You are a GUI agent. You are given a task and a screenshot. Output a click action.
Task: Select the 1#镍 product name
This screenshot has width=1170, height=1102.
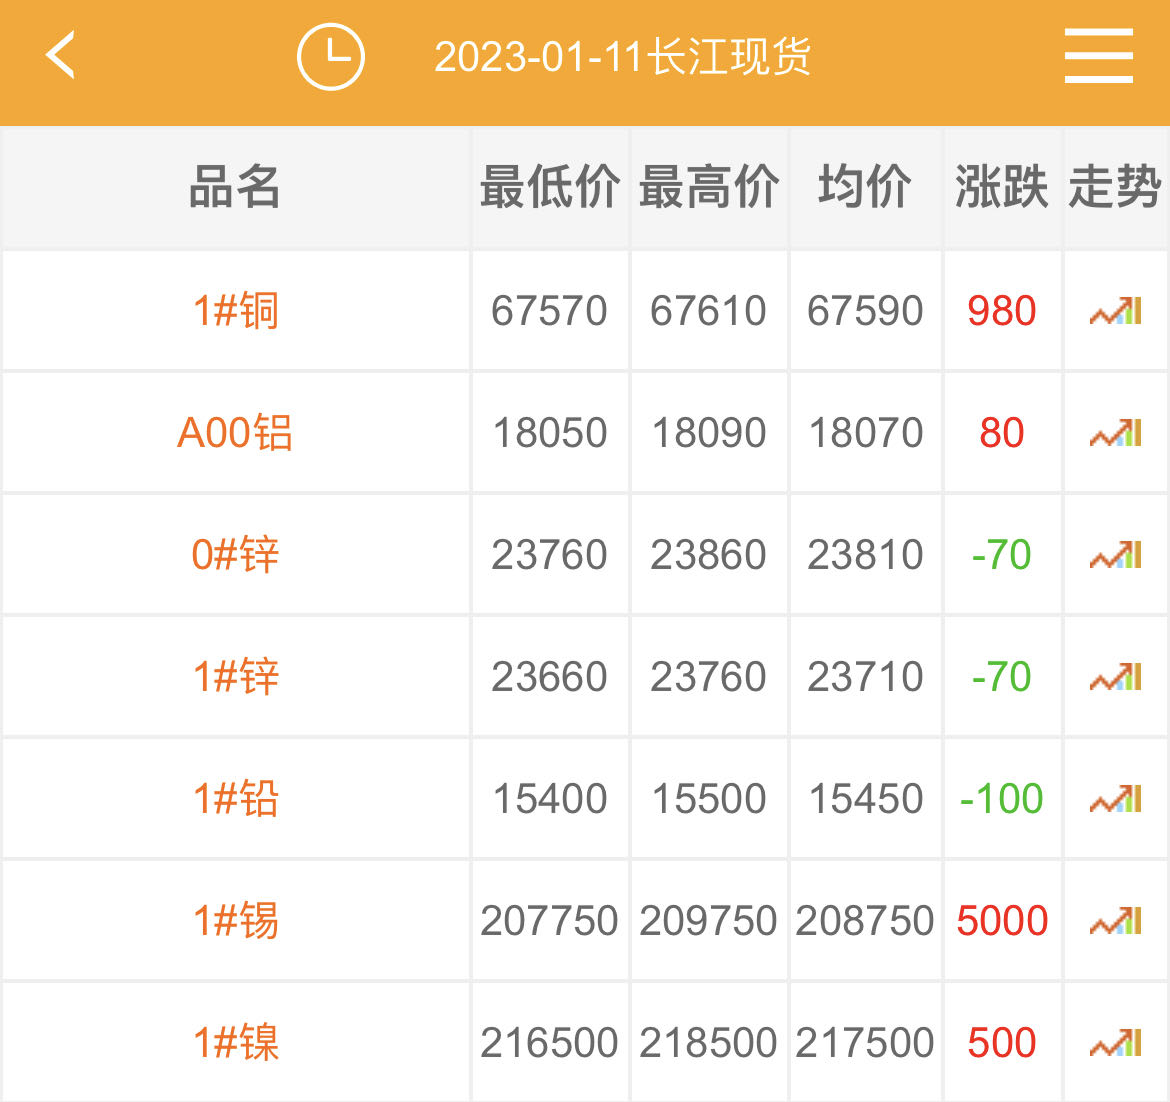click(x=236, y=1043)
